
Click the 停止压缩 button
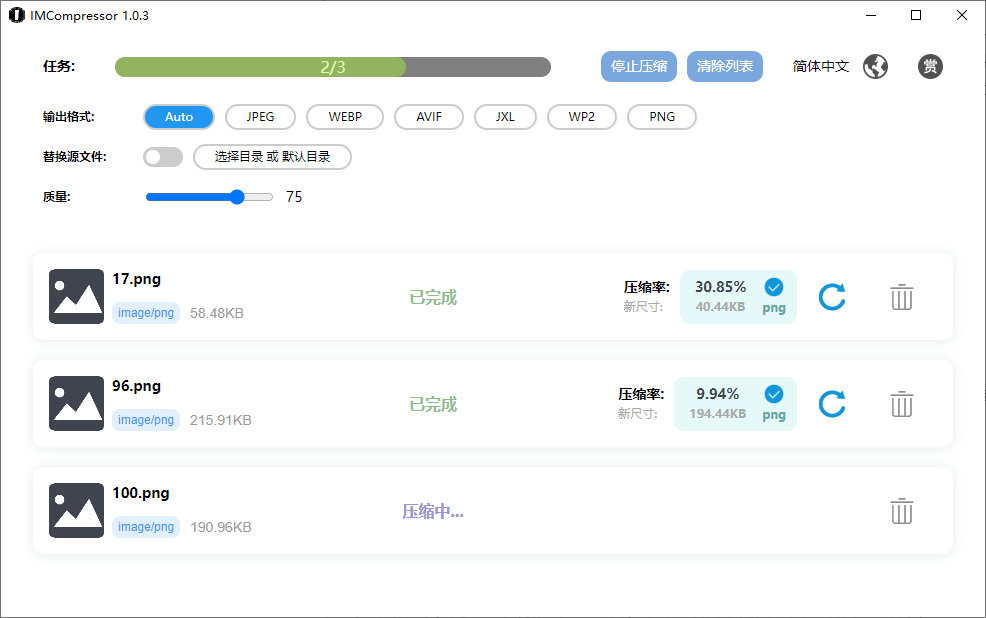tap(638, 66)
